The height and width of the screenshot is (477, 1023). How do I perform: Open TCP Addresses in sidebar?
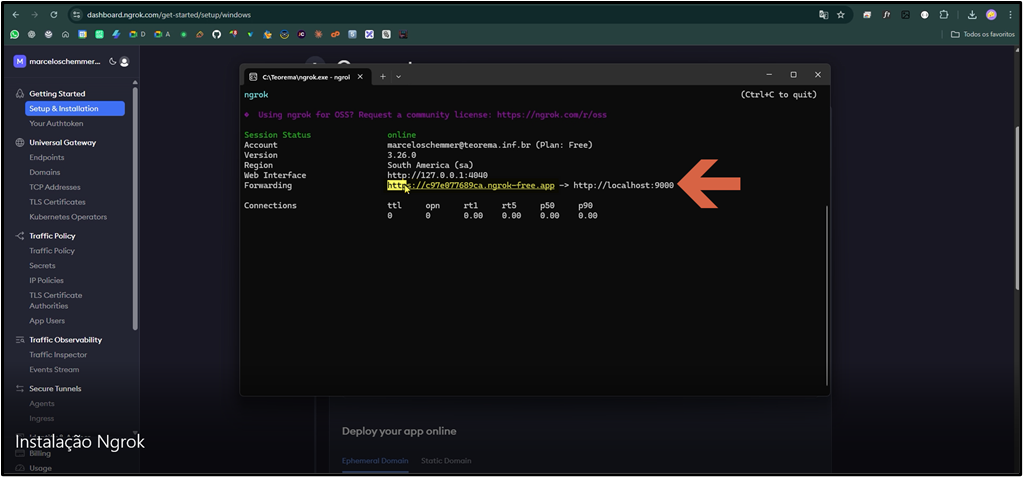(x=55, y=187)
